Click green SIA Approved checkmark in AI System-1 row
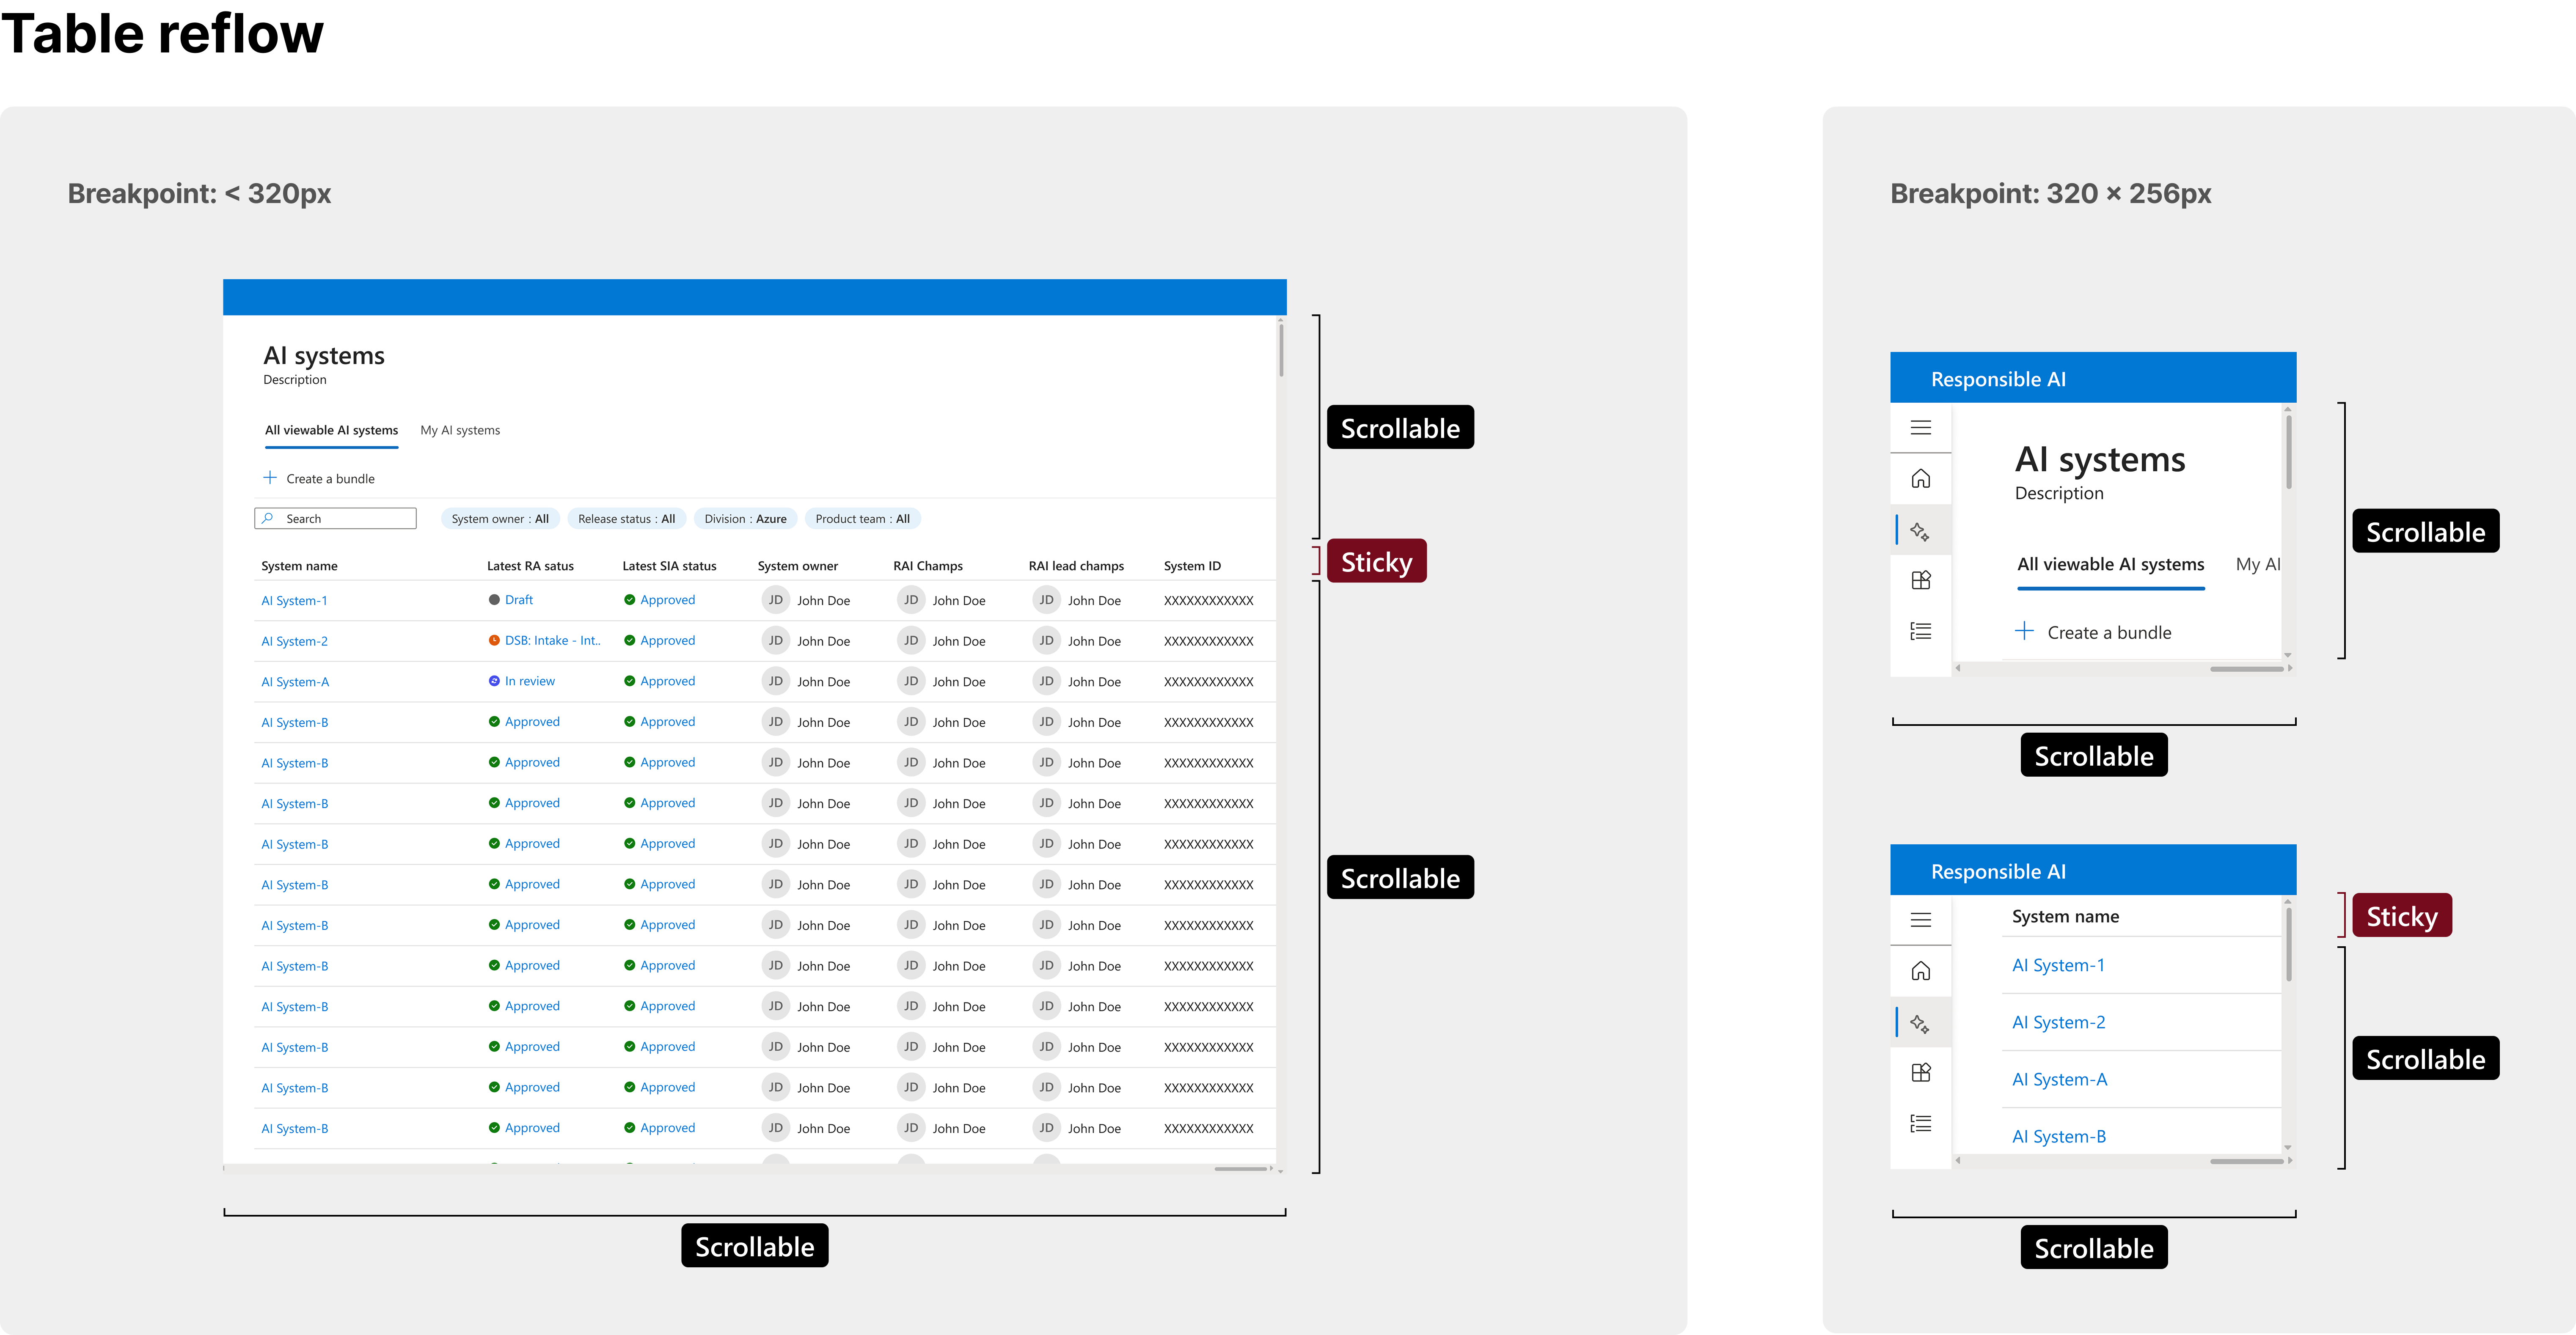 click(x=630, y=600)
